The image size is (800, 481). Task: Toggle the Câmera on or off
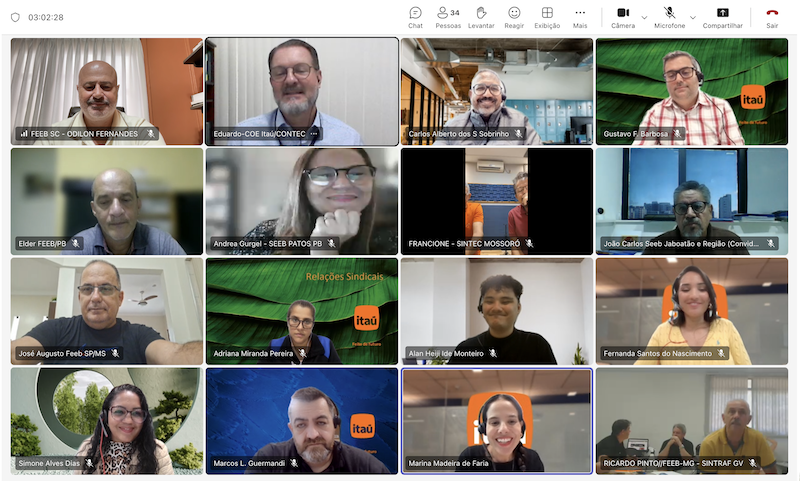click(x=622, y=16)
